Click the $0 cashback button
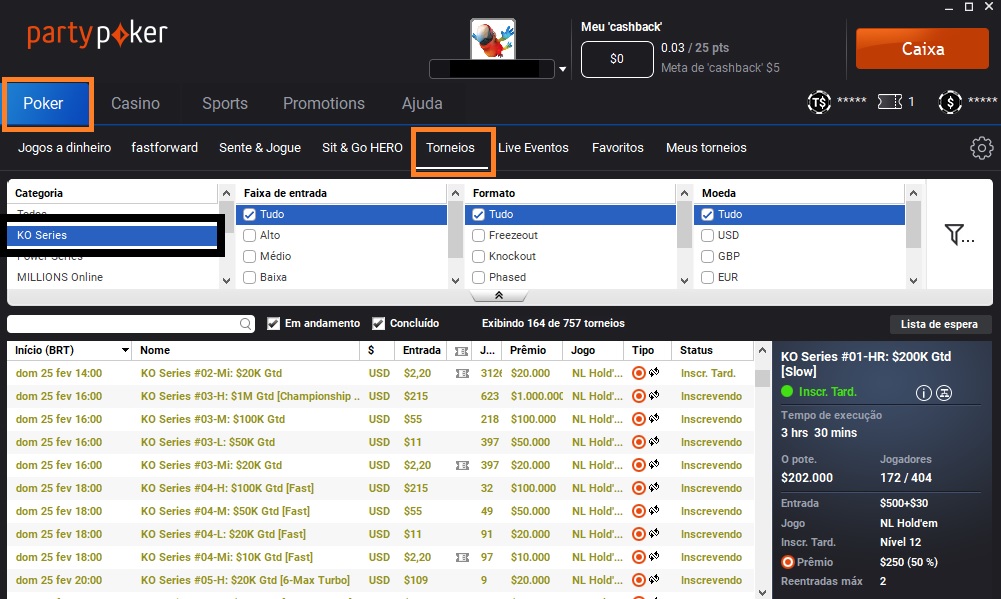This screenshot has width=1001, height=599. (617, 59)
